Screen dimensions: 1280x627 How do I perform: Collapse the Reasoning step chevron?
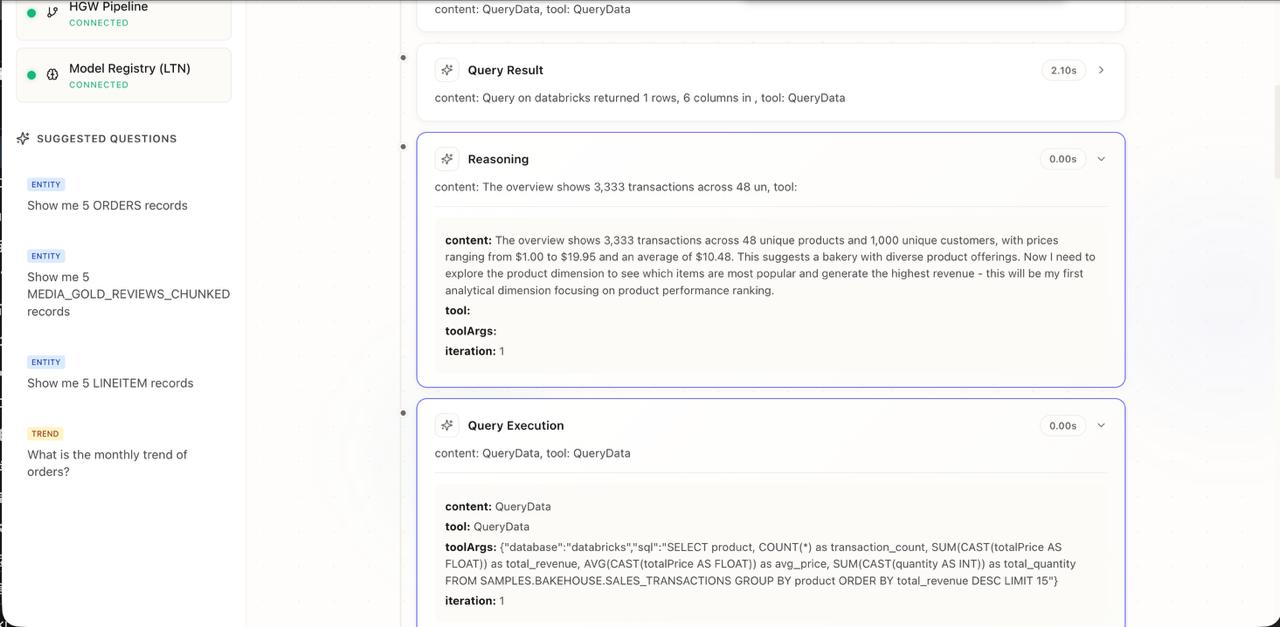point(1101,159)
